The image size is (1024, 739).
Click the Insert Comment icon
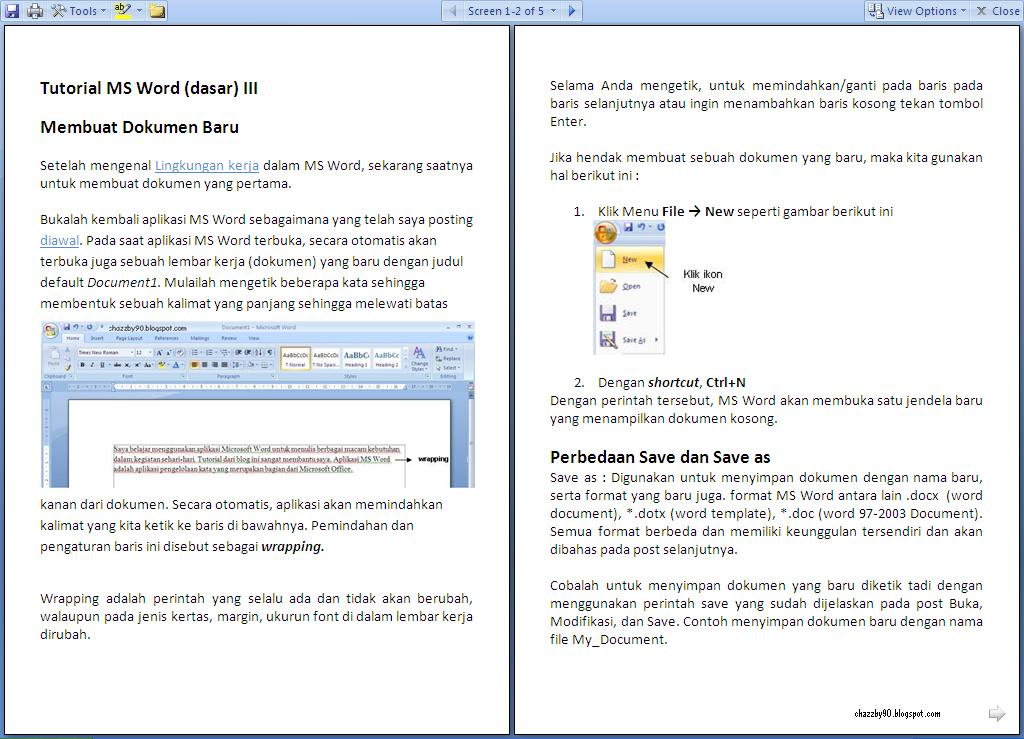pyautogui.click(x=155, y=11)
